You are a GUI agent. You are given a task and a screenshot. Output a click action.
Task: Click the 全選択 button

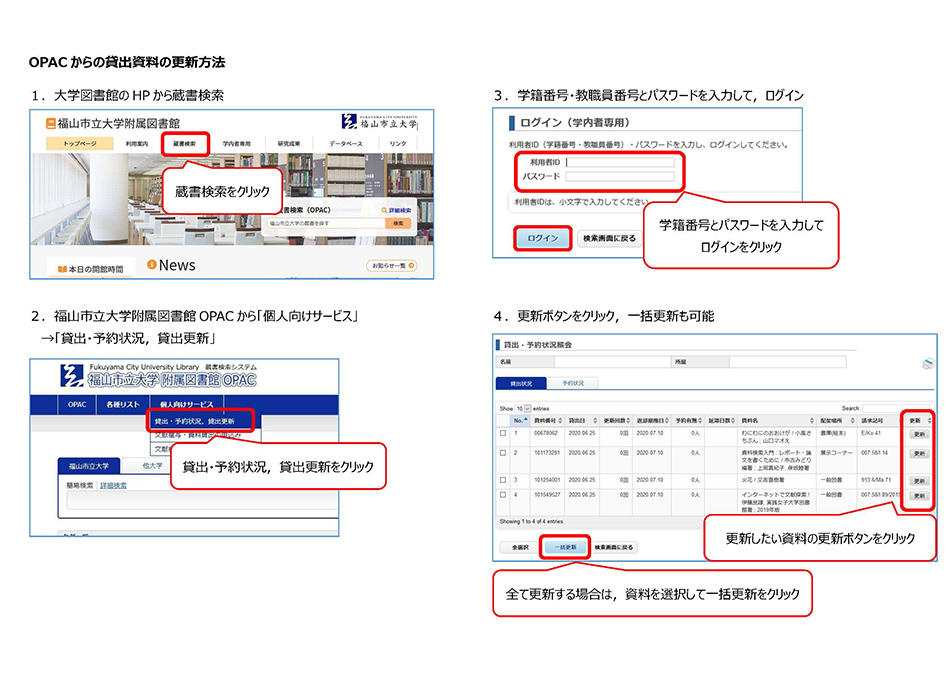coord(520,547)
